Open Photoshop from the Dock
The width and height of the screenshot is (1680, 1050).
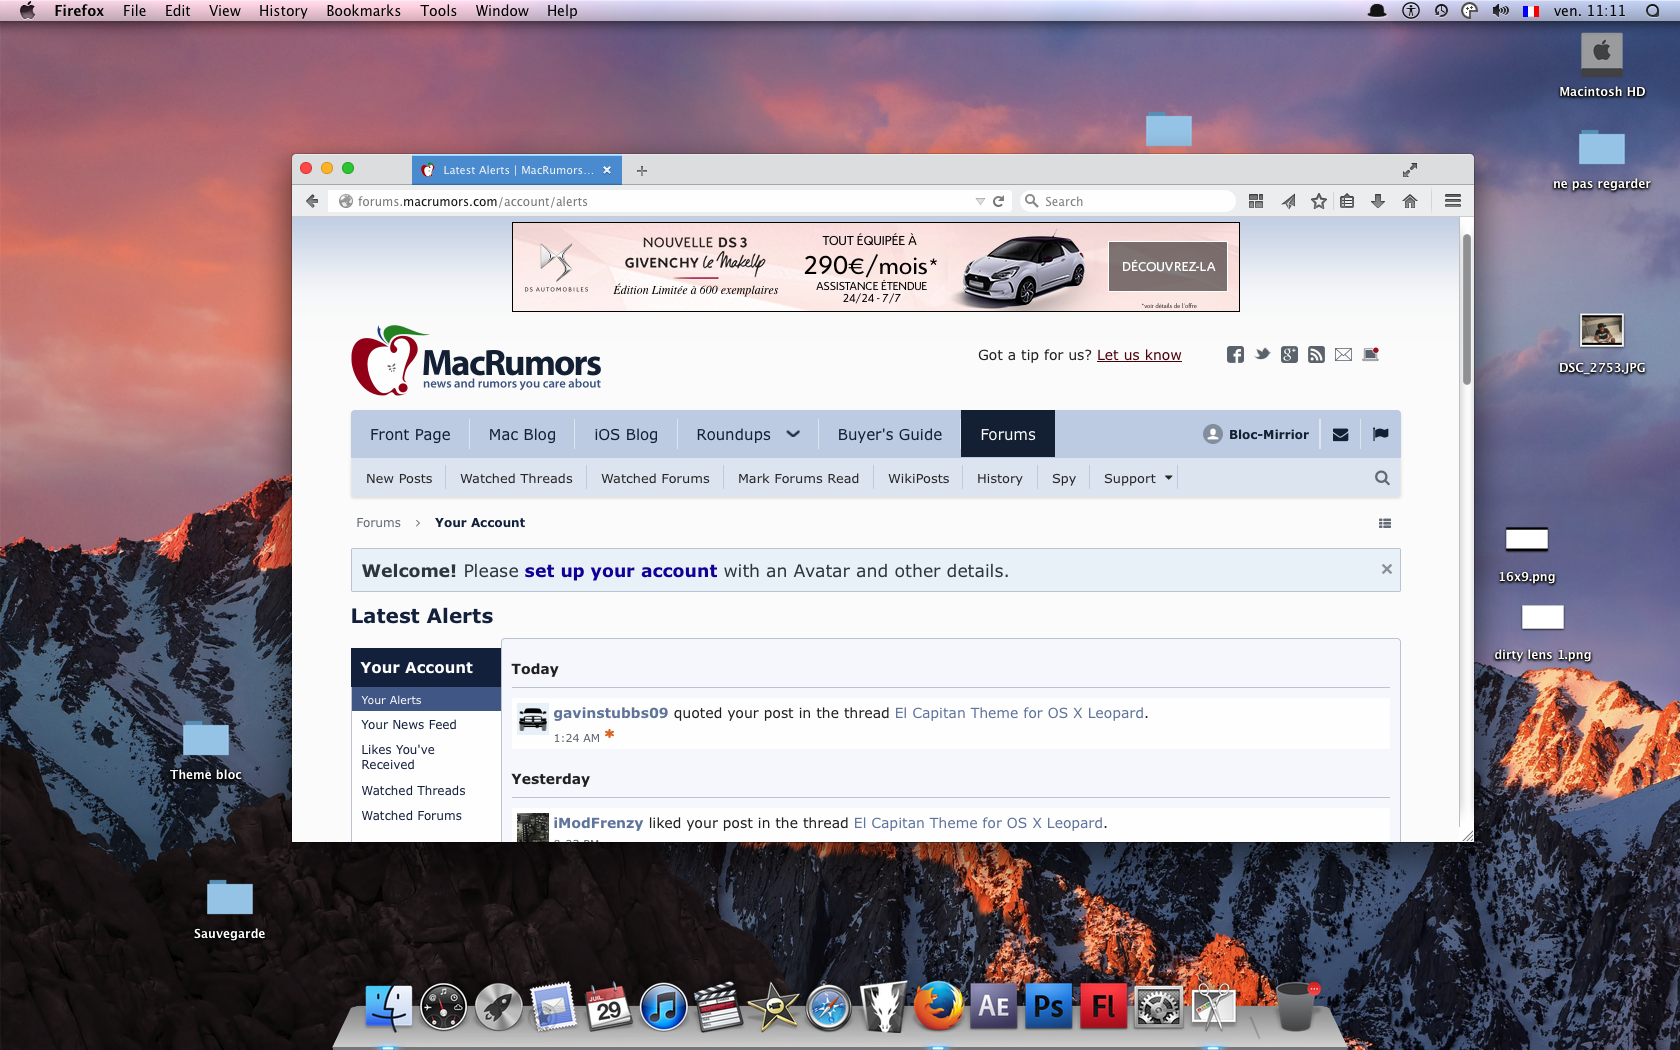coord(1048,1006)
